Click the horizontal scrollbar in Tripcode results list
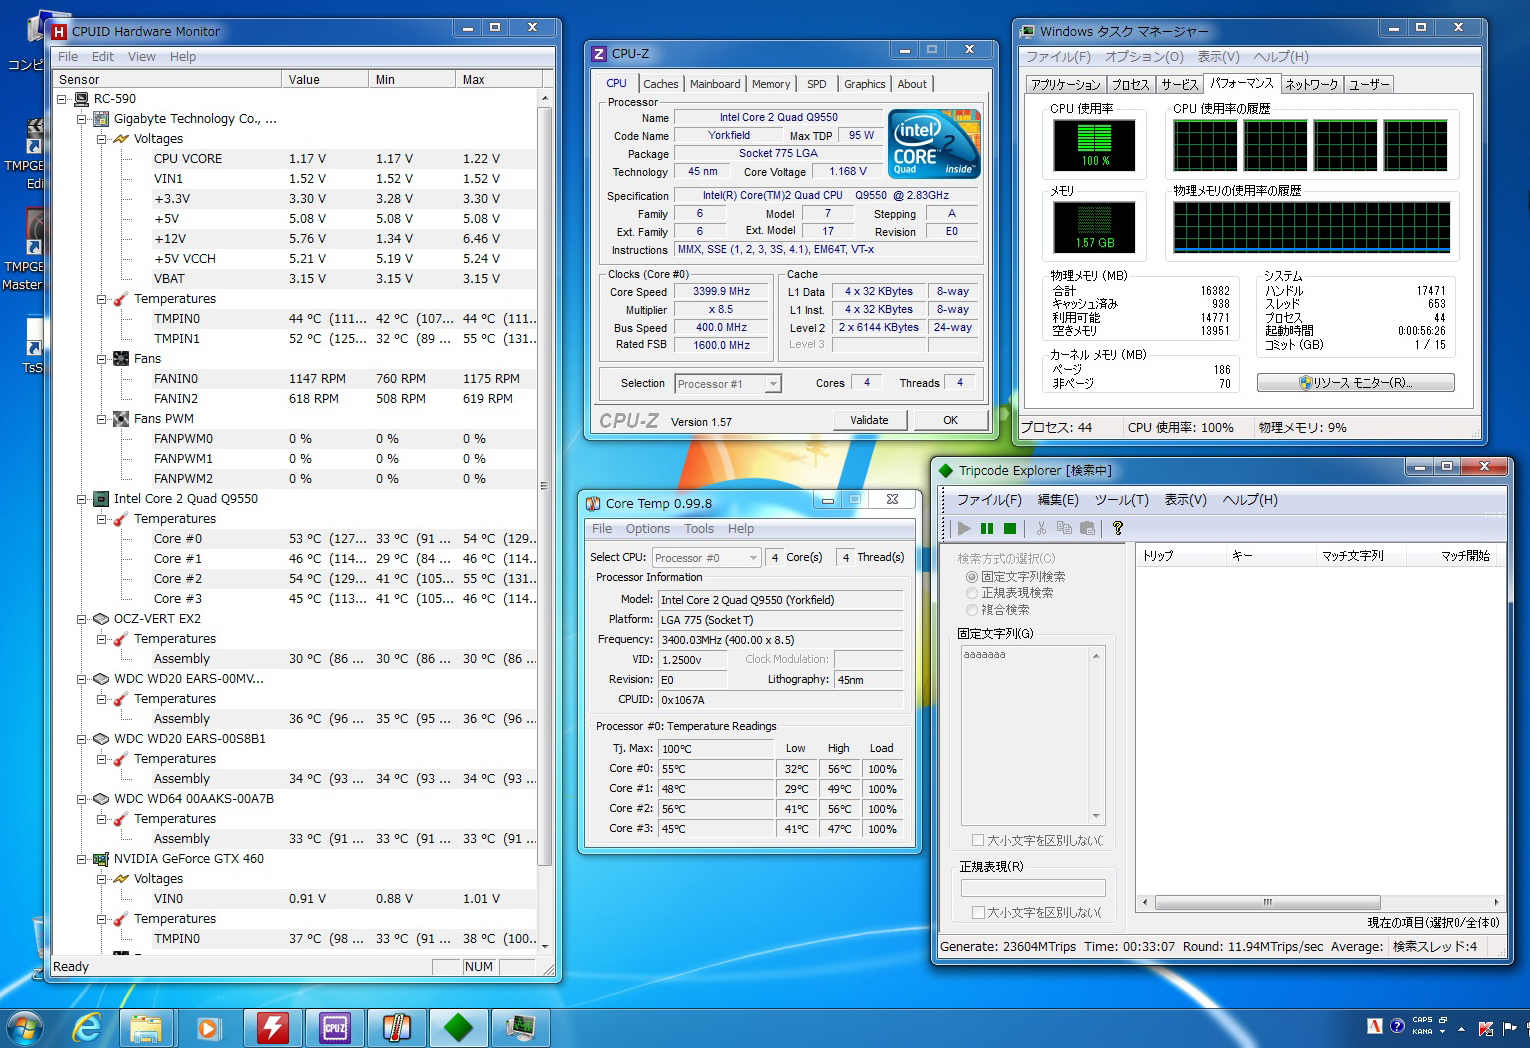The image size is (1530, 1048). coord(1267,902)
